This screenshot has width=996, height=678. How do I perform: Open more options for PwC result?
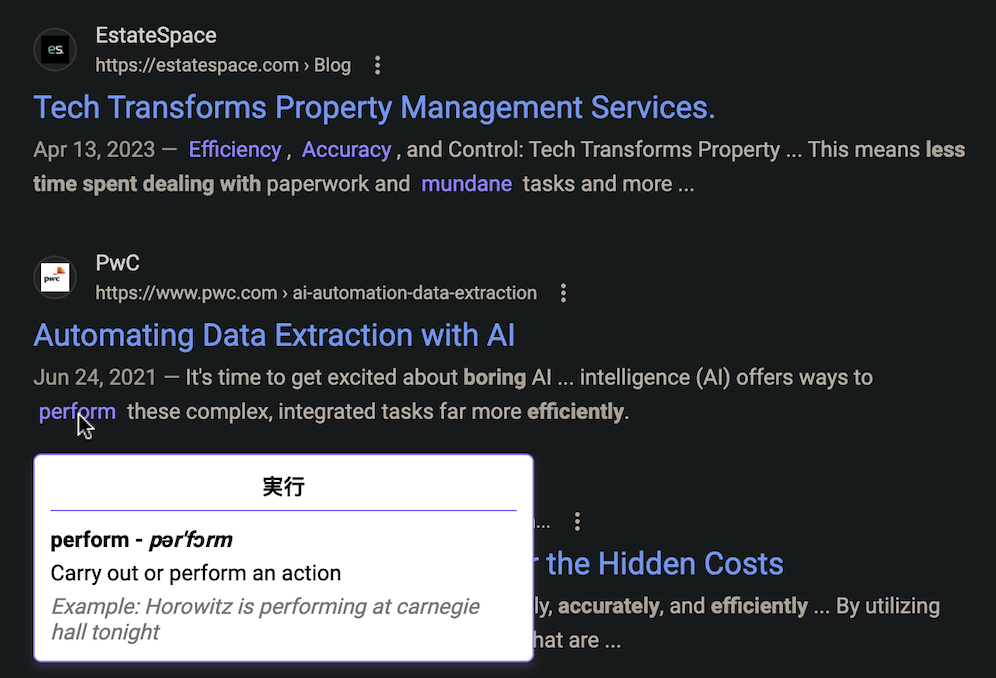tap(563, 293)
